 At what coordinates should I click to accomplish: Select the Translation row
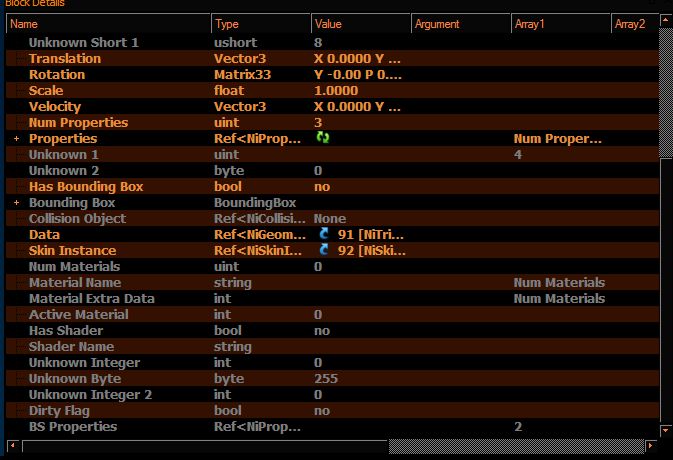tap(333, 58)
